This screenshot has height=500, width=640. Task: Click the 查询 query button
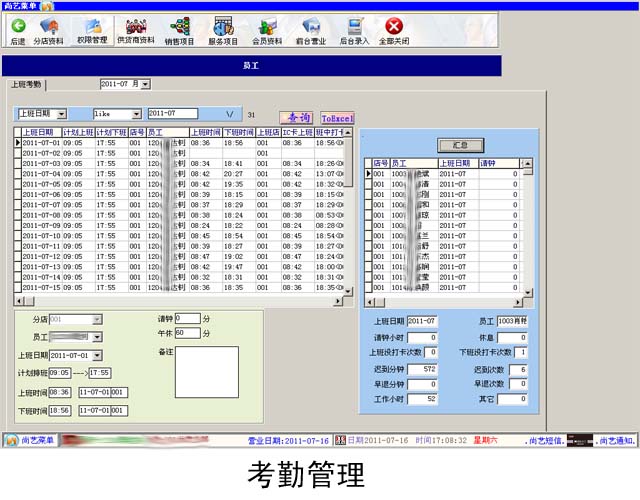pos(296,117)
